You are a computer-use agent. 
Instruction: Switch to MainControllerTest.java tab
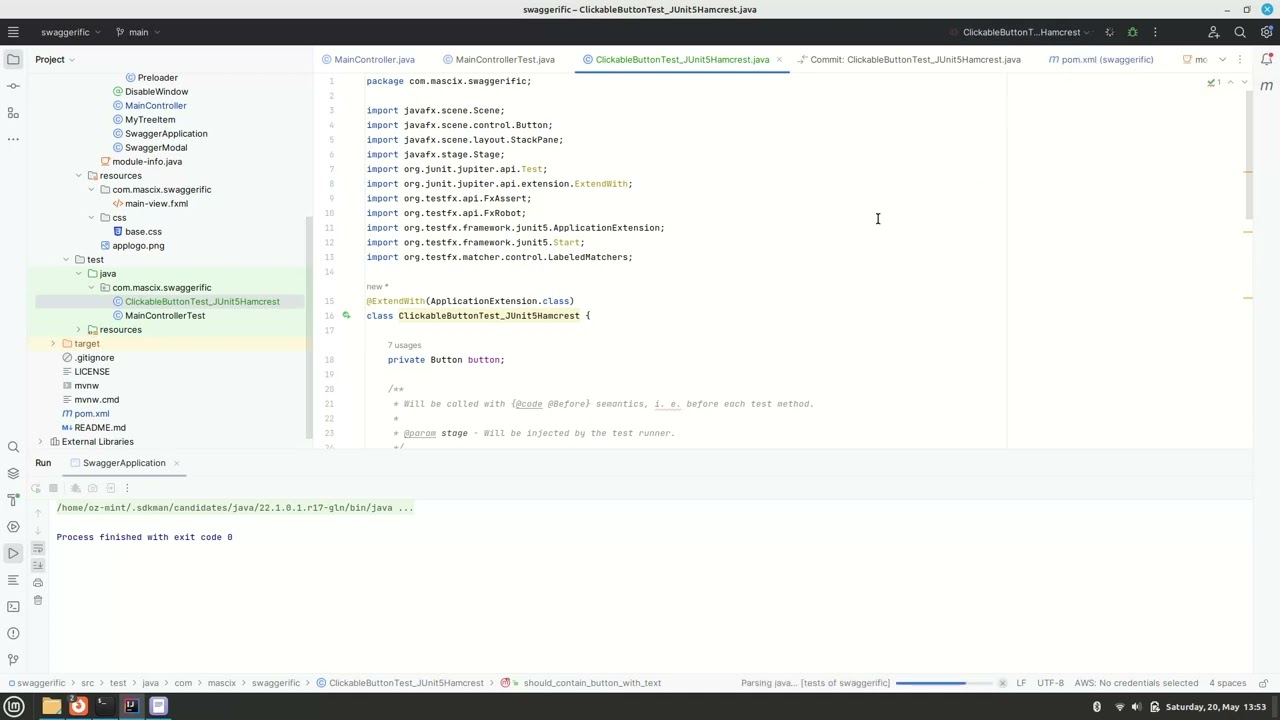[x=498, y=59]
